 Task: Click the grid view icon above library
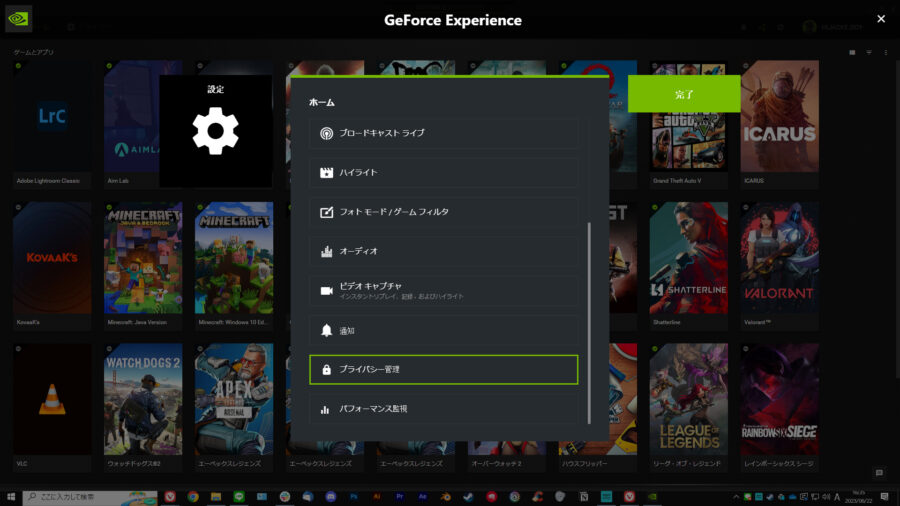(x=852, y=52)
